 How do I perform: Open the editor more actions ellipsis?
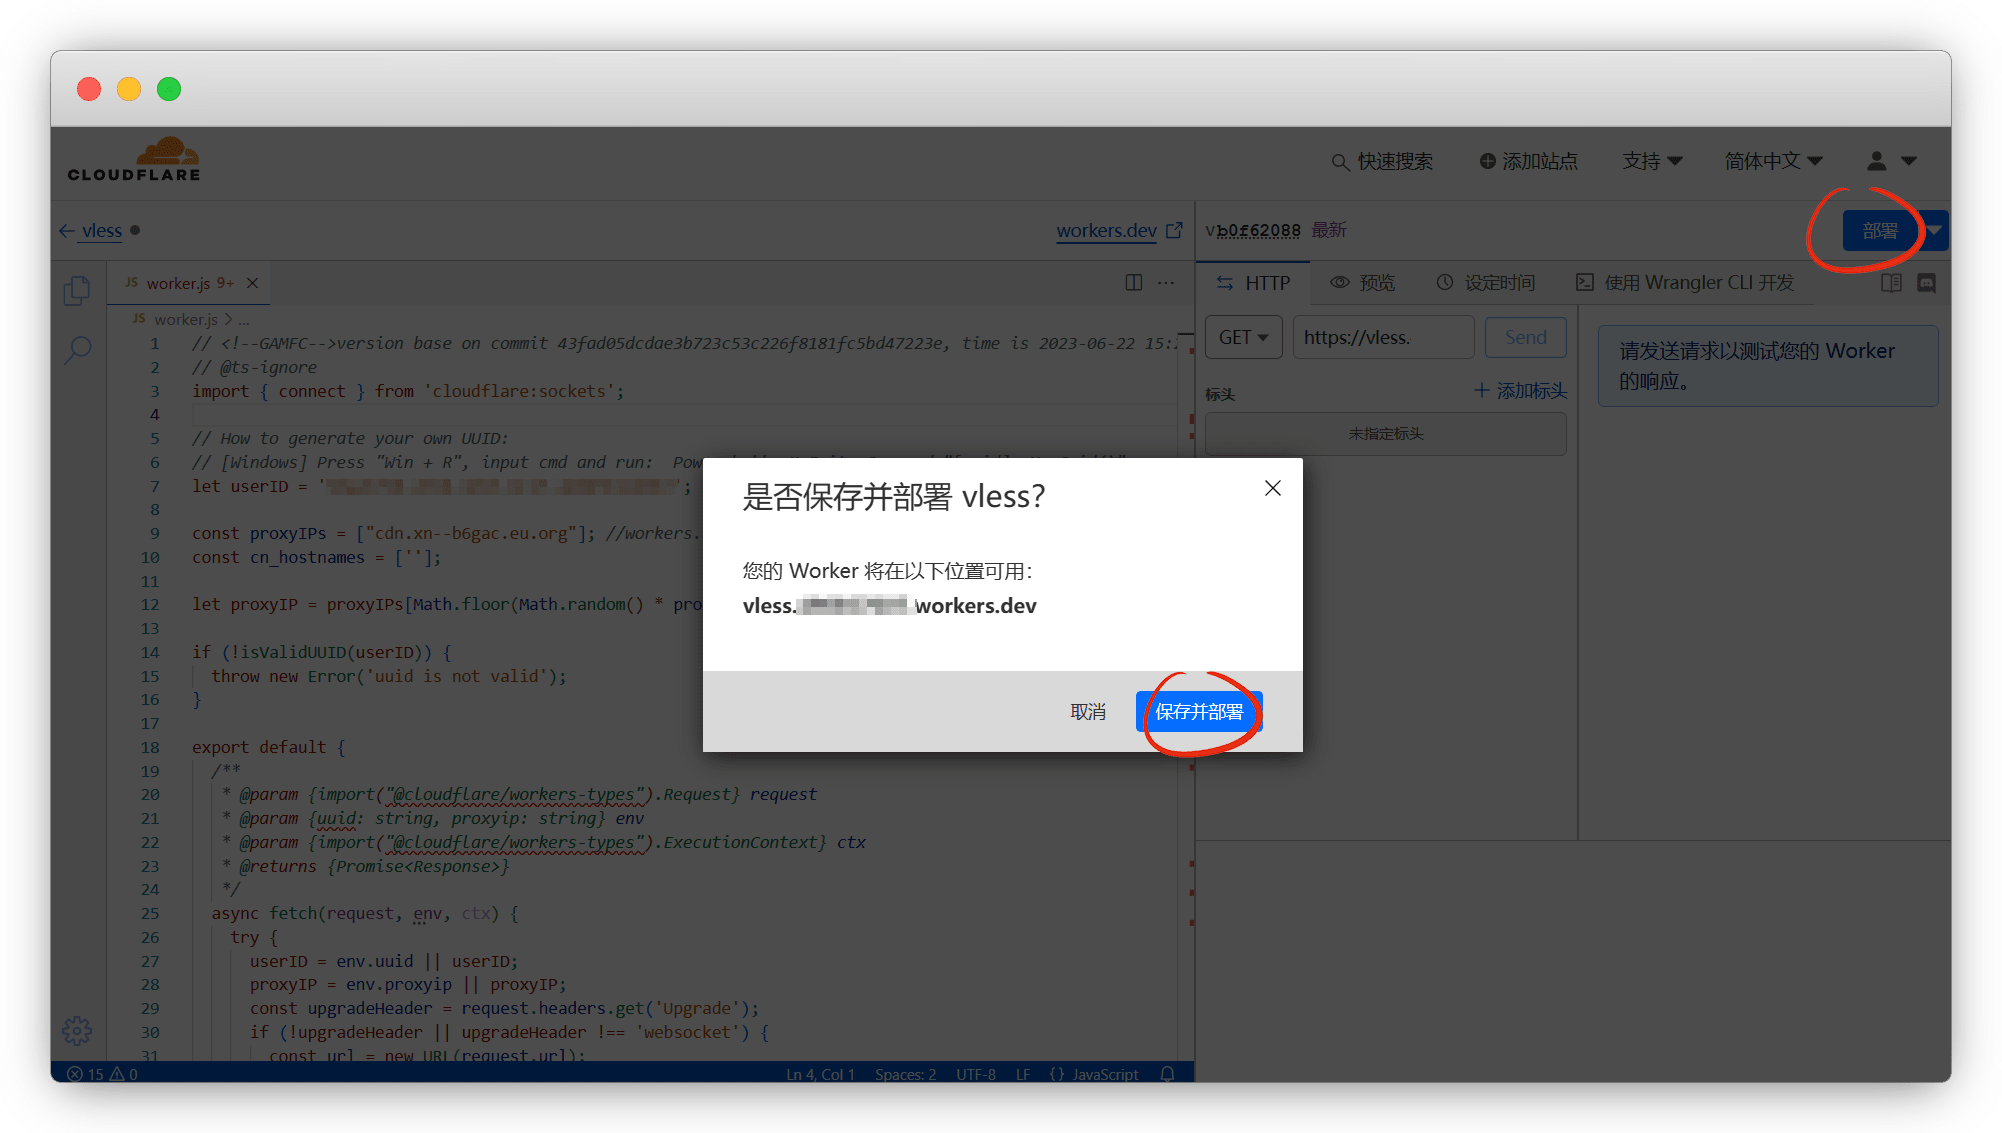tap(1166, 283)
